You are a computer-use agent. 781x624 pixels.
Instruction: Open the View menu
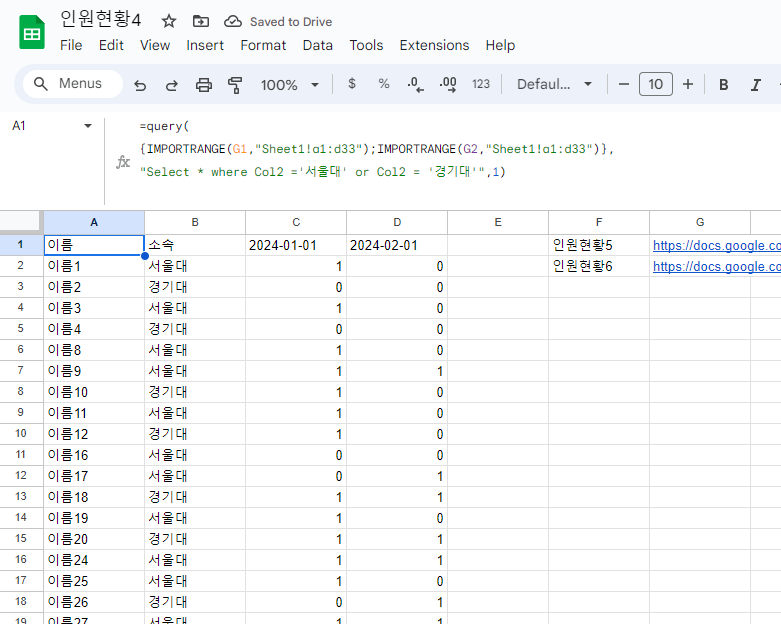(x=155, y=45)
